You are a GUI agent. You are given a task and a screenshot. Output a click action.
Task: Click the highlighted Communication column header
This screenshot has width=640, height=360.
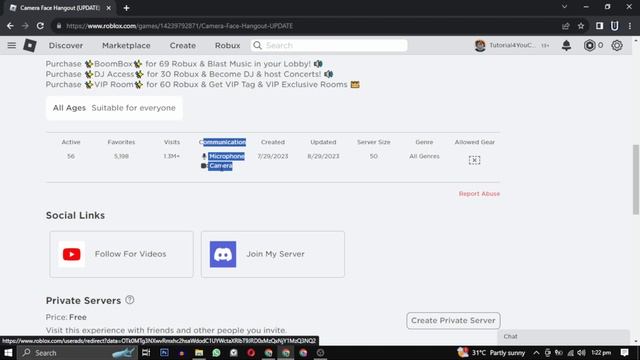pyautogui.click(x=222, y=142)
